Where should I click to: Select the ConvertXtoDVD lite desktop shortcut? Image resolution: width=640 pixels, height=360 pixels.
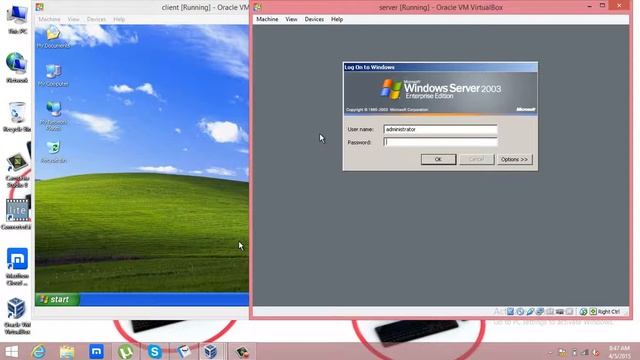point(17,214)
